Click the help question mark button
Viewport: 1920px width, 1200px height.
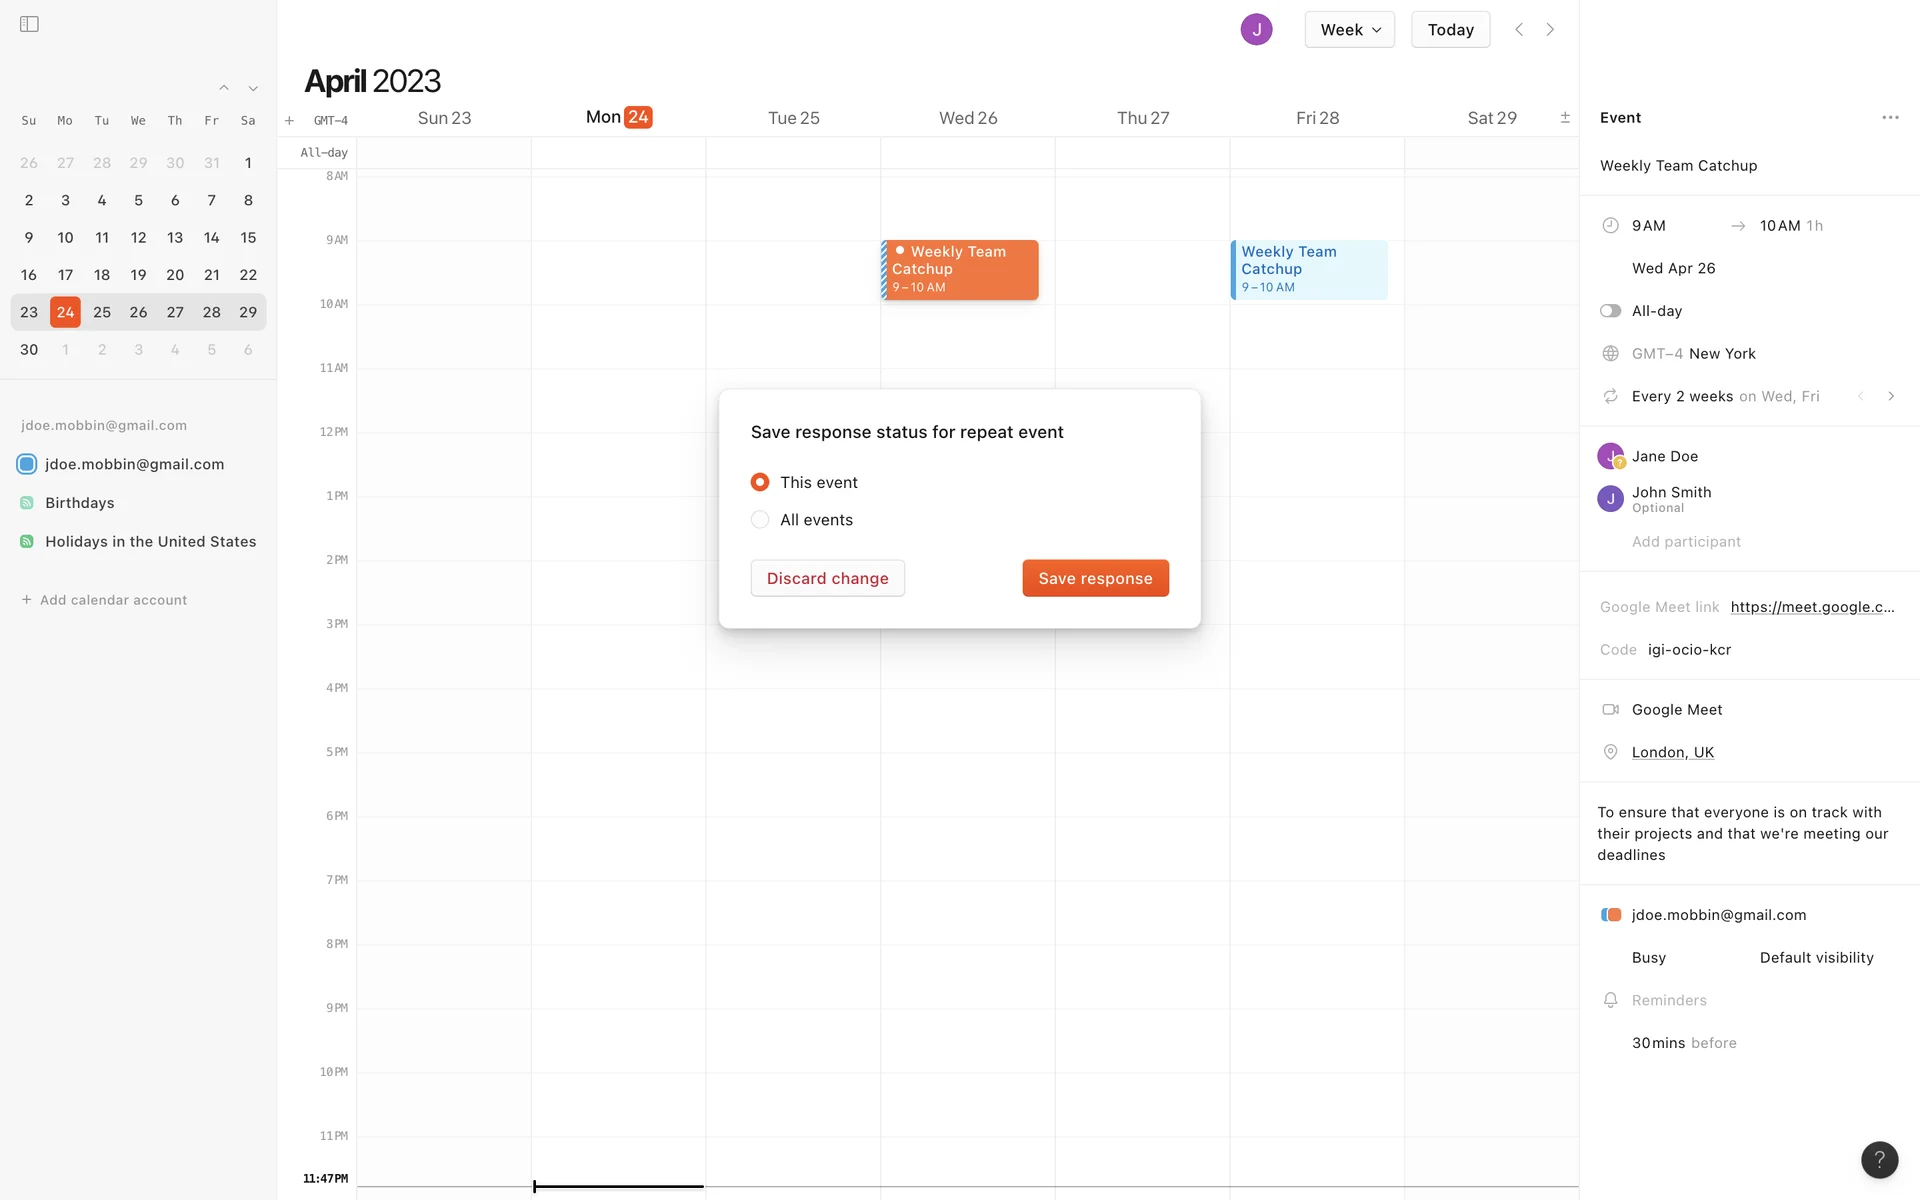(x=1879, y=1159)
